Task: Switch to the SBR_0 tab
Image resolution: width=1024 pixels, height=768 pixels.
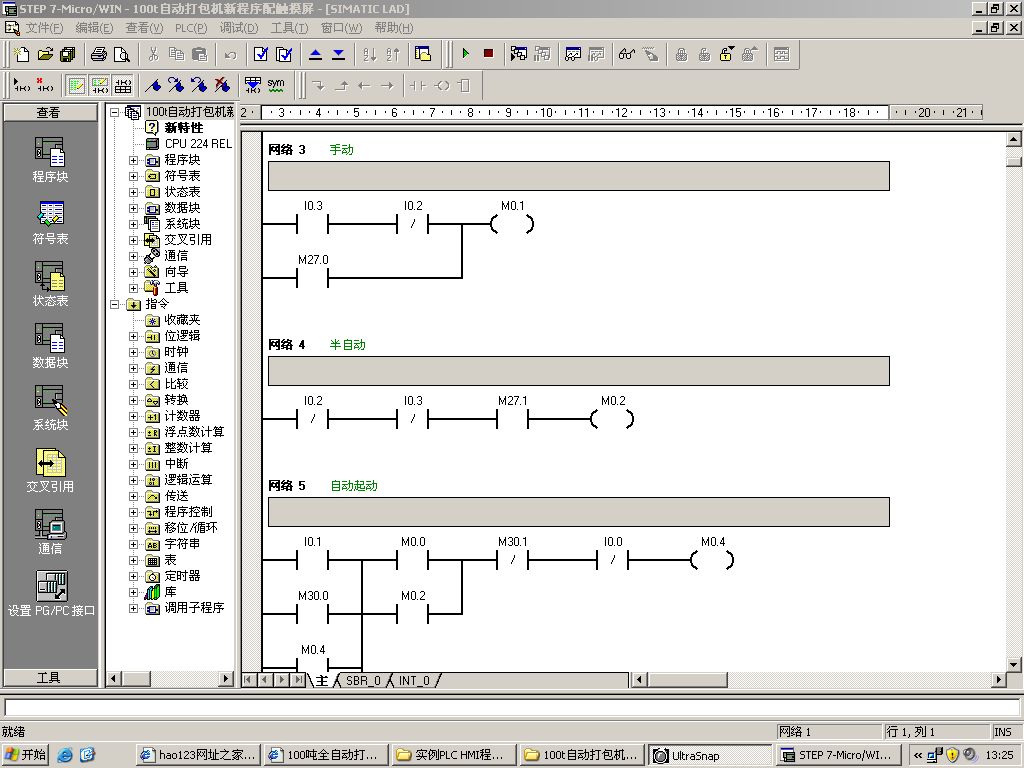Action: click(363, 681)
